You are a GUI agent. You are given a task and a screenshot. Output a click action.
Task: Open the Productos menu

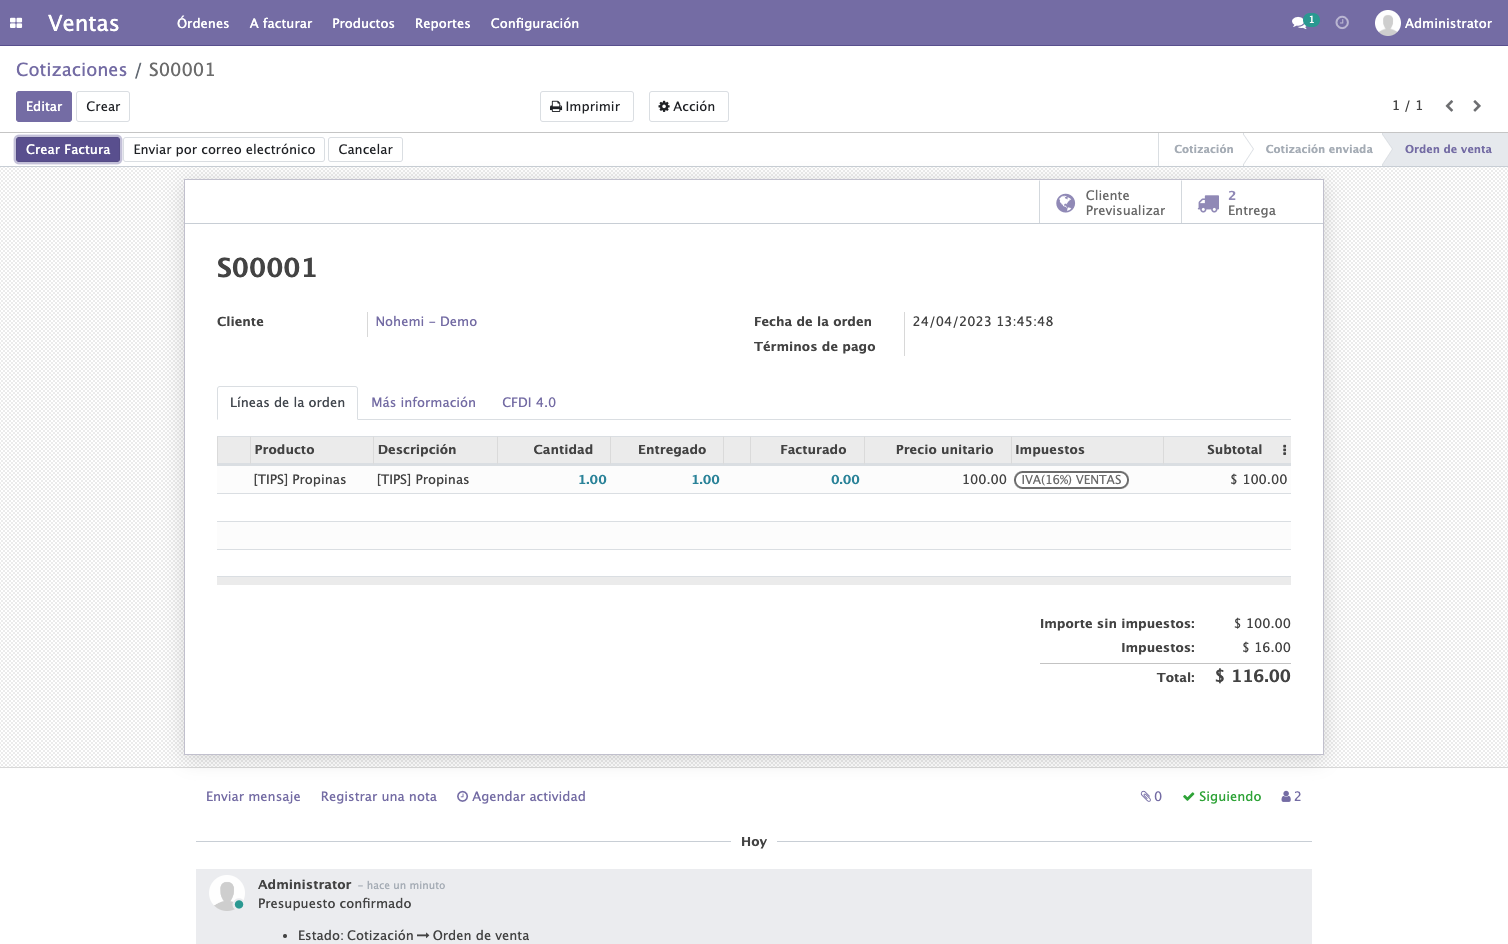click(x=363, y=23)
